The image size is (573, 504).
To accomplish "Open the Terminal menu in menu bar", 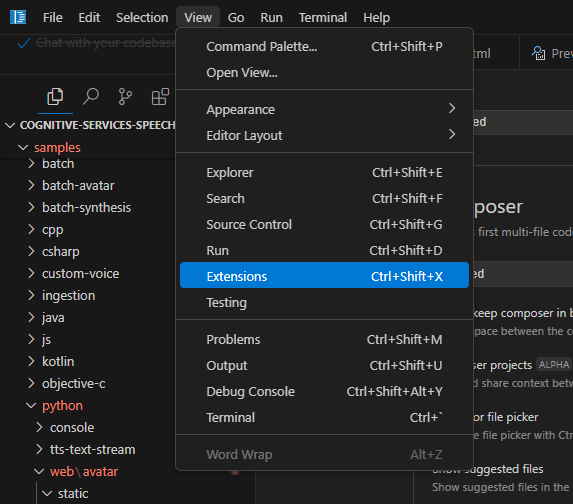I will coord(323,18).
